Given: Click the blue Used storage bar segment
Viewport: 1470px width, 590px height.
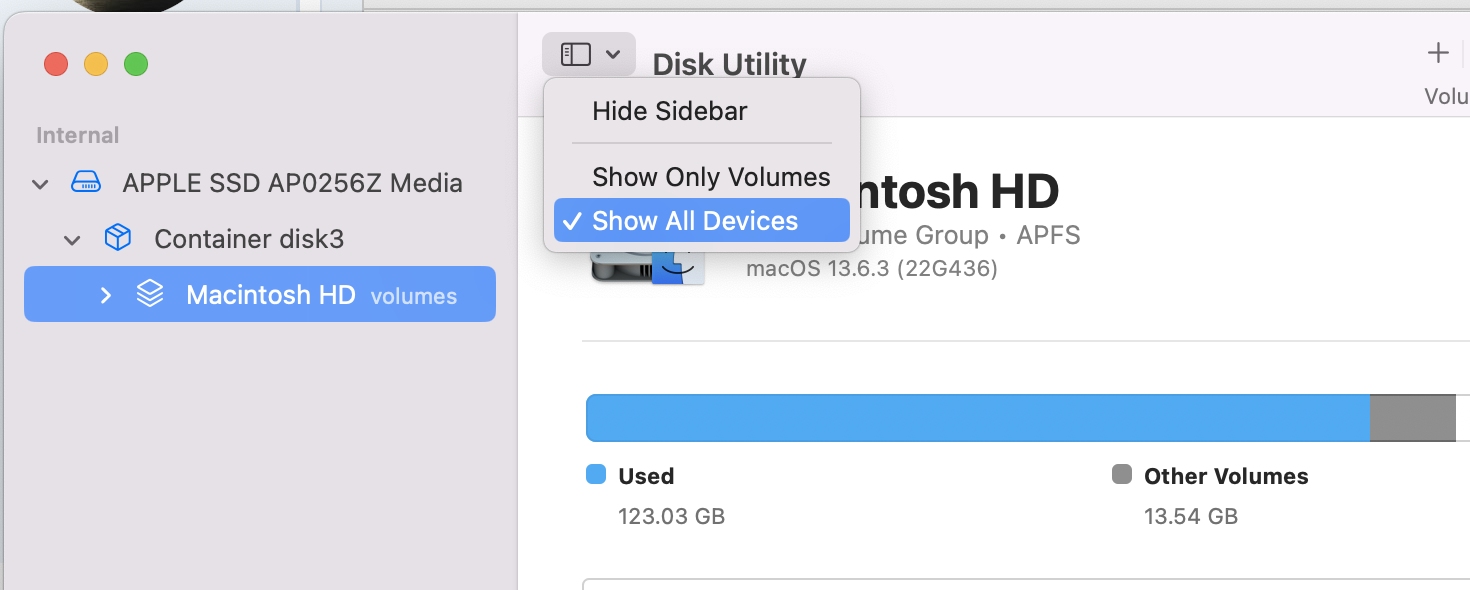Looking at the screenshot, I should pyautogui.click(x=976, y=418).
